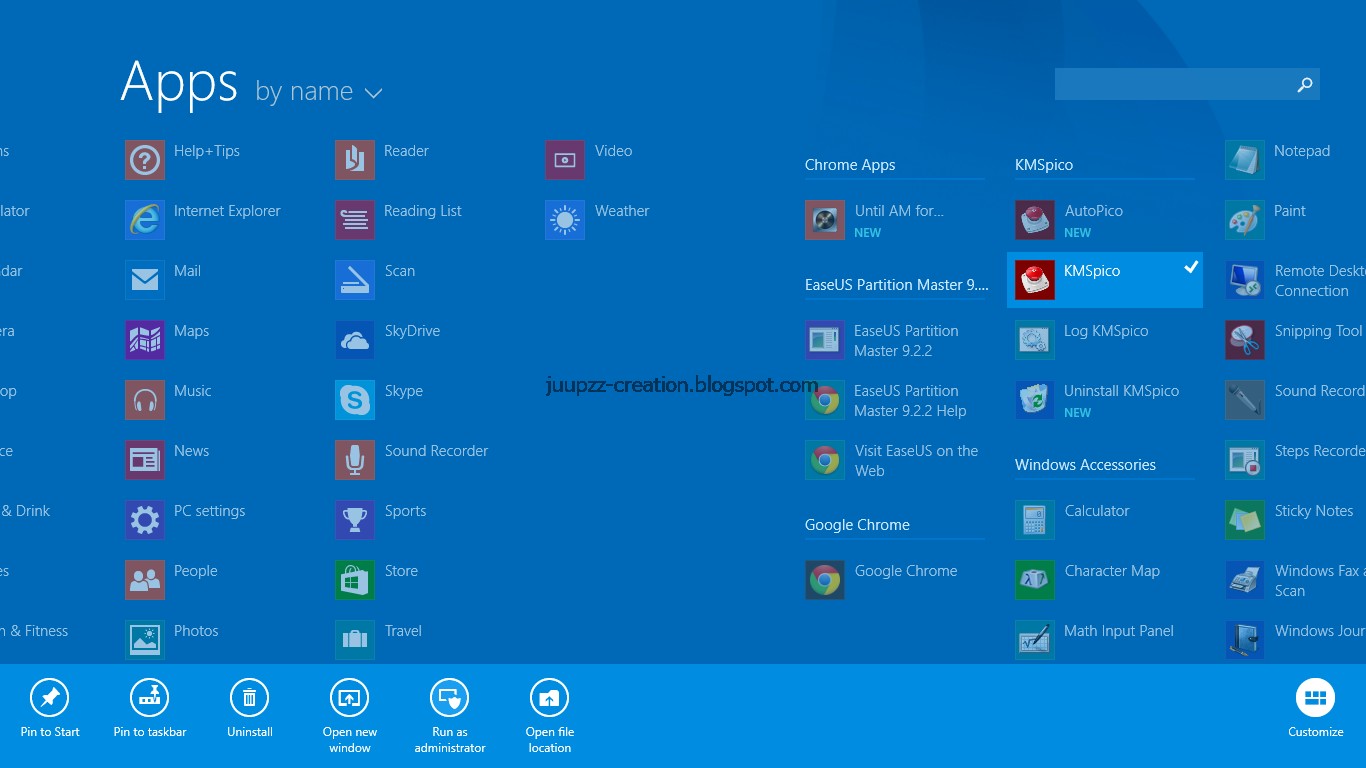Open the Paint palette icon
This screenshot has height=768, width=1366.
[1245, 220]
